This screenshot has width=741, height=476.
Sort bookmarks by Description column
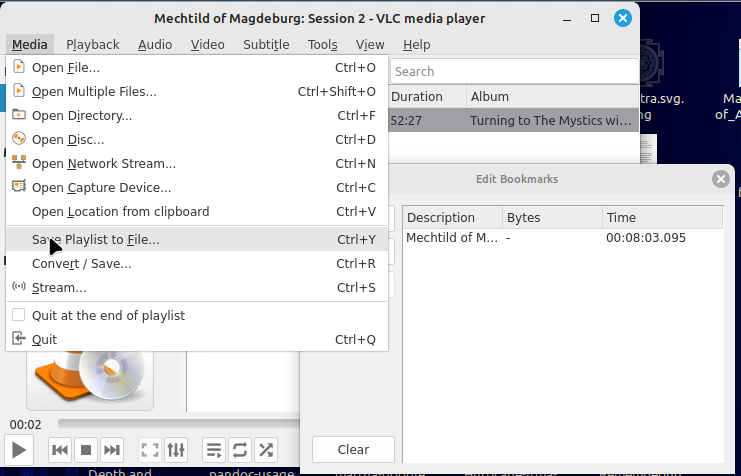(x=453, y=217)
